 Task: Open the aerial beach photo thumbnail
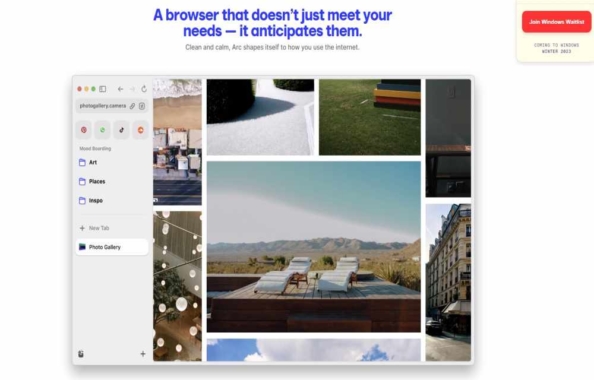(x=177, y=142)
